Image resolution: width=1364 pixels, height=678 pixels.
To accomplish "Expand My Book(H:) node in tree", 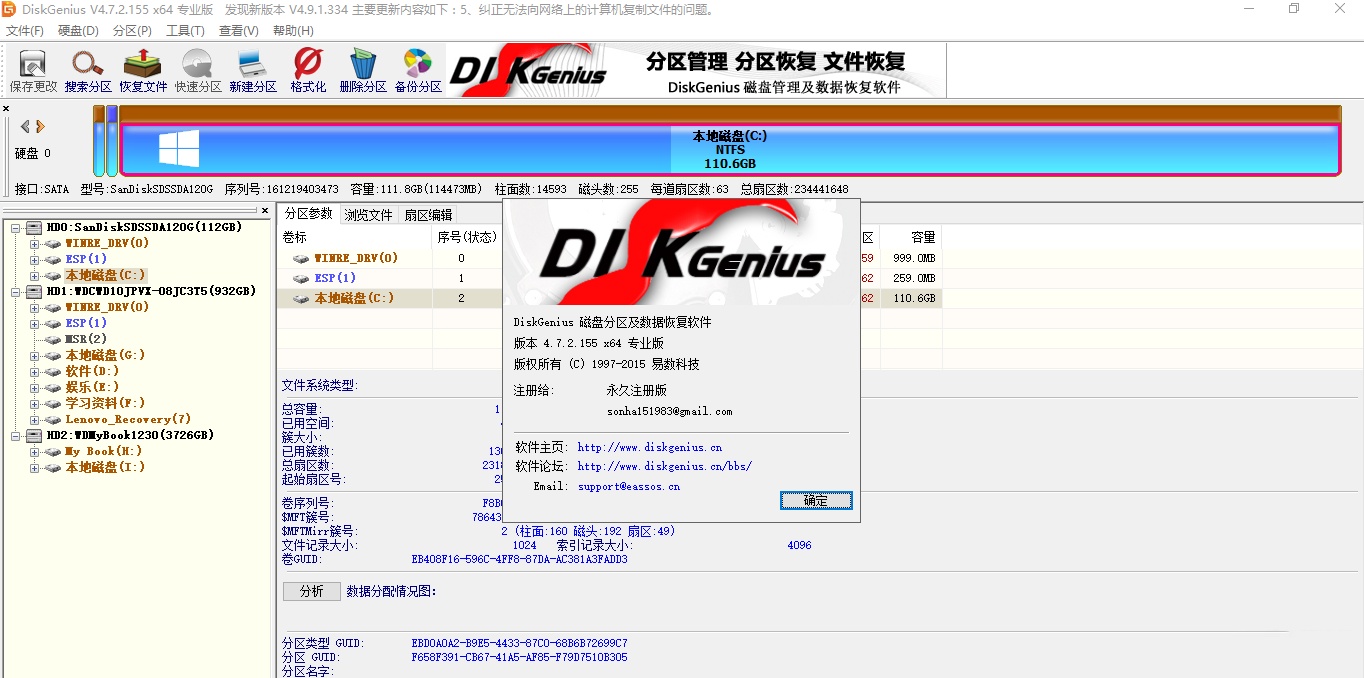I will 35,451.
